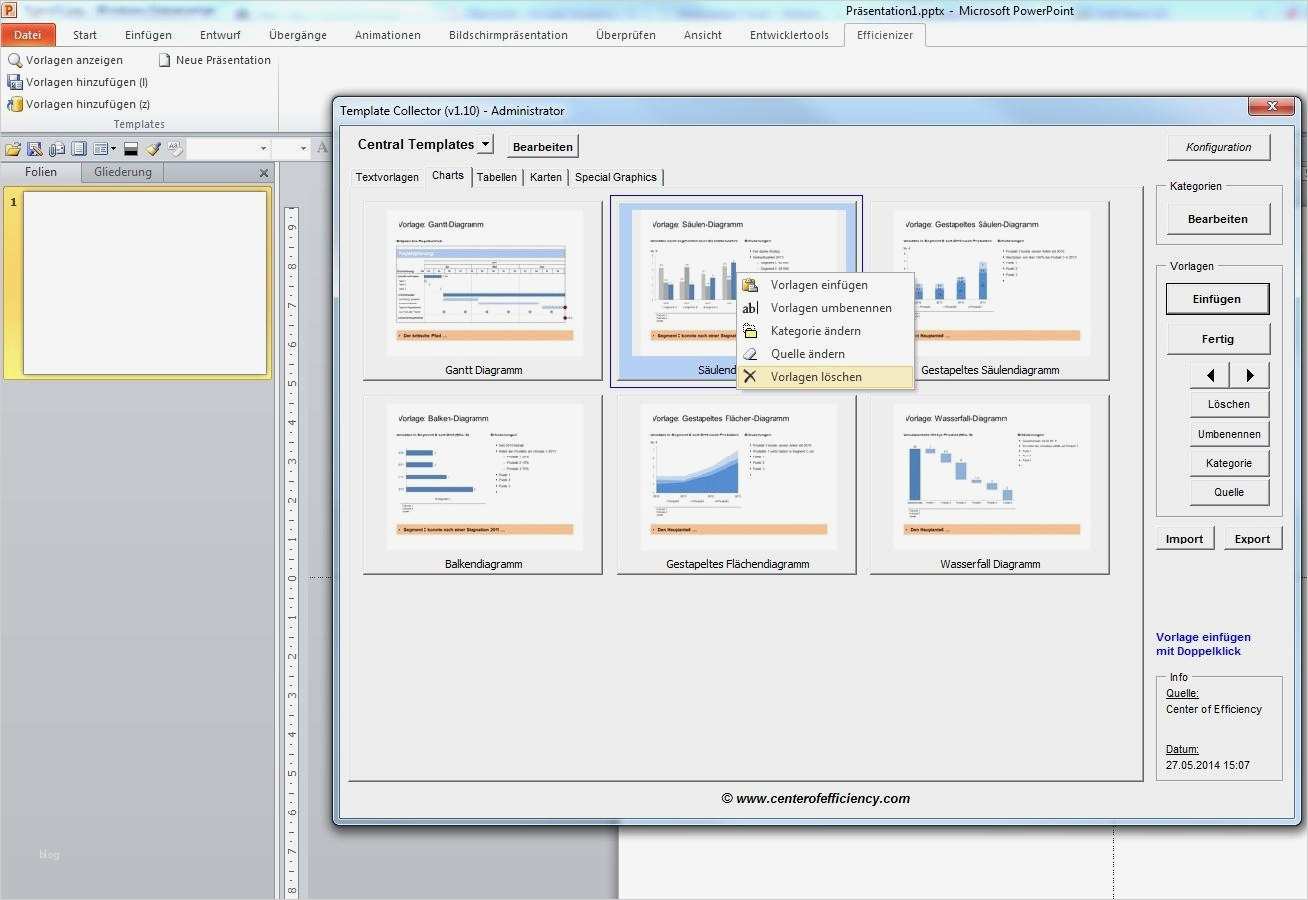1308x900 pixels.
Task: Click the Einfügen button in Vorlagen group
Action: pyautogui.click(x=1217, y=299)
